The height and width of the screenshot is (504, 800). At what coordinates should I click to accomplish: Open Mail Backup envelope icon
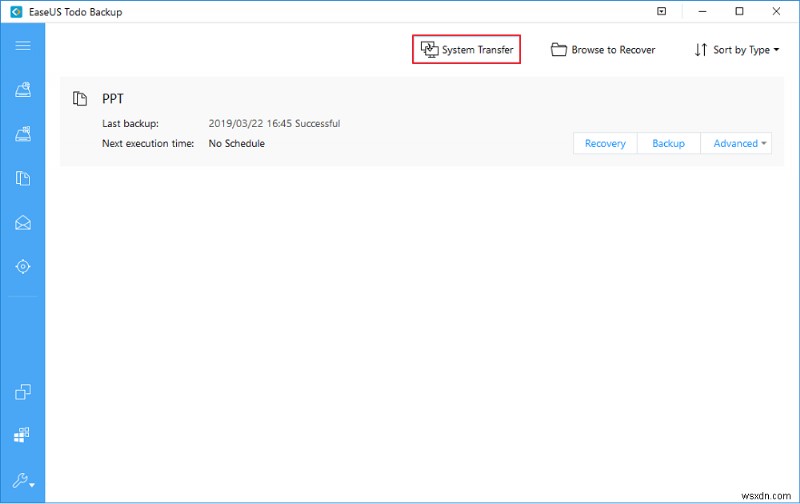point(22,222)
